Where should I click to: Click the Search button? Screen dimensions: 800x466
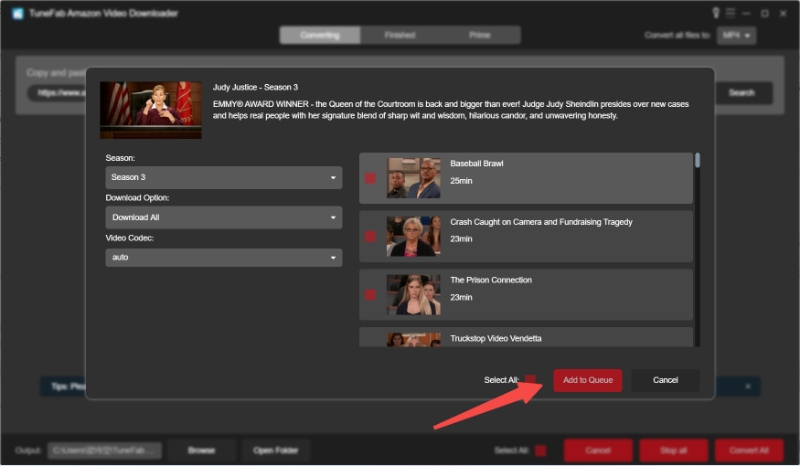[x=741, y=93]
